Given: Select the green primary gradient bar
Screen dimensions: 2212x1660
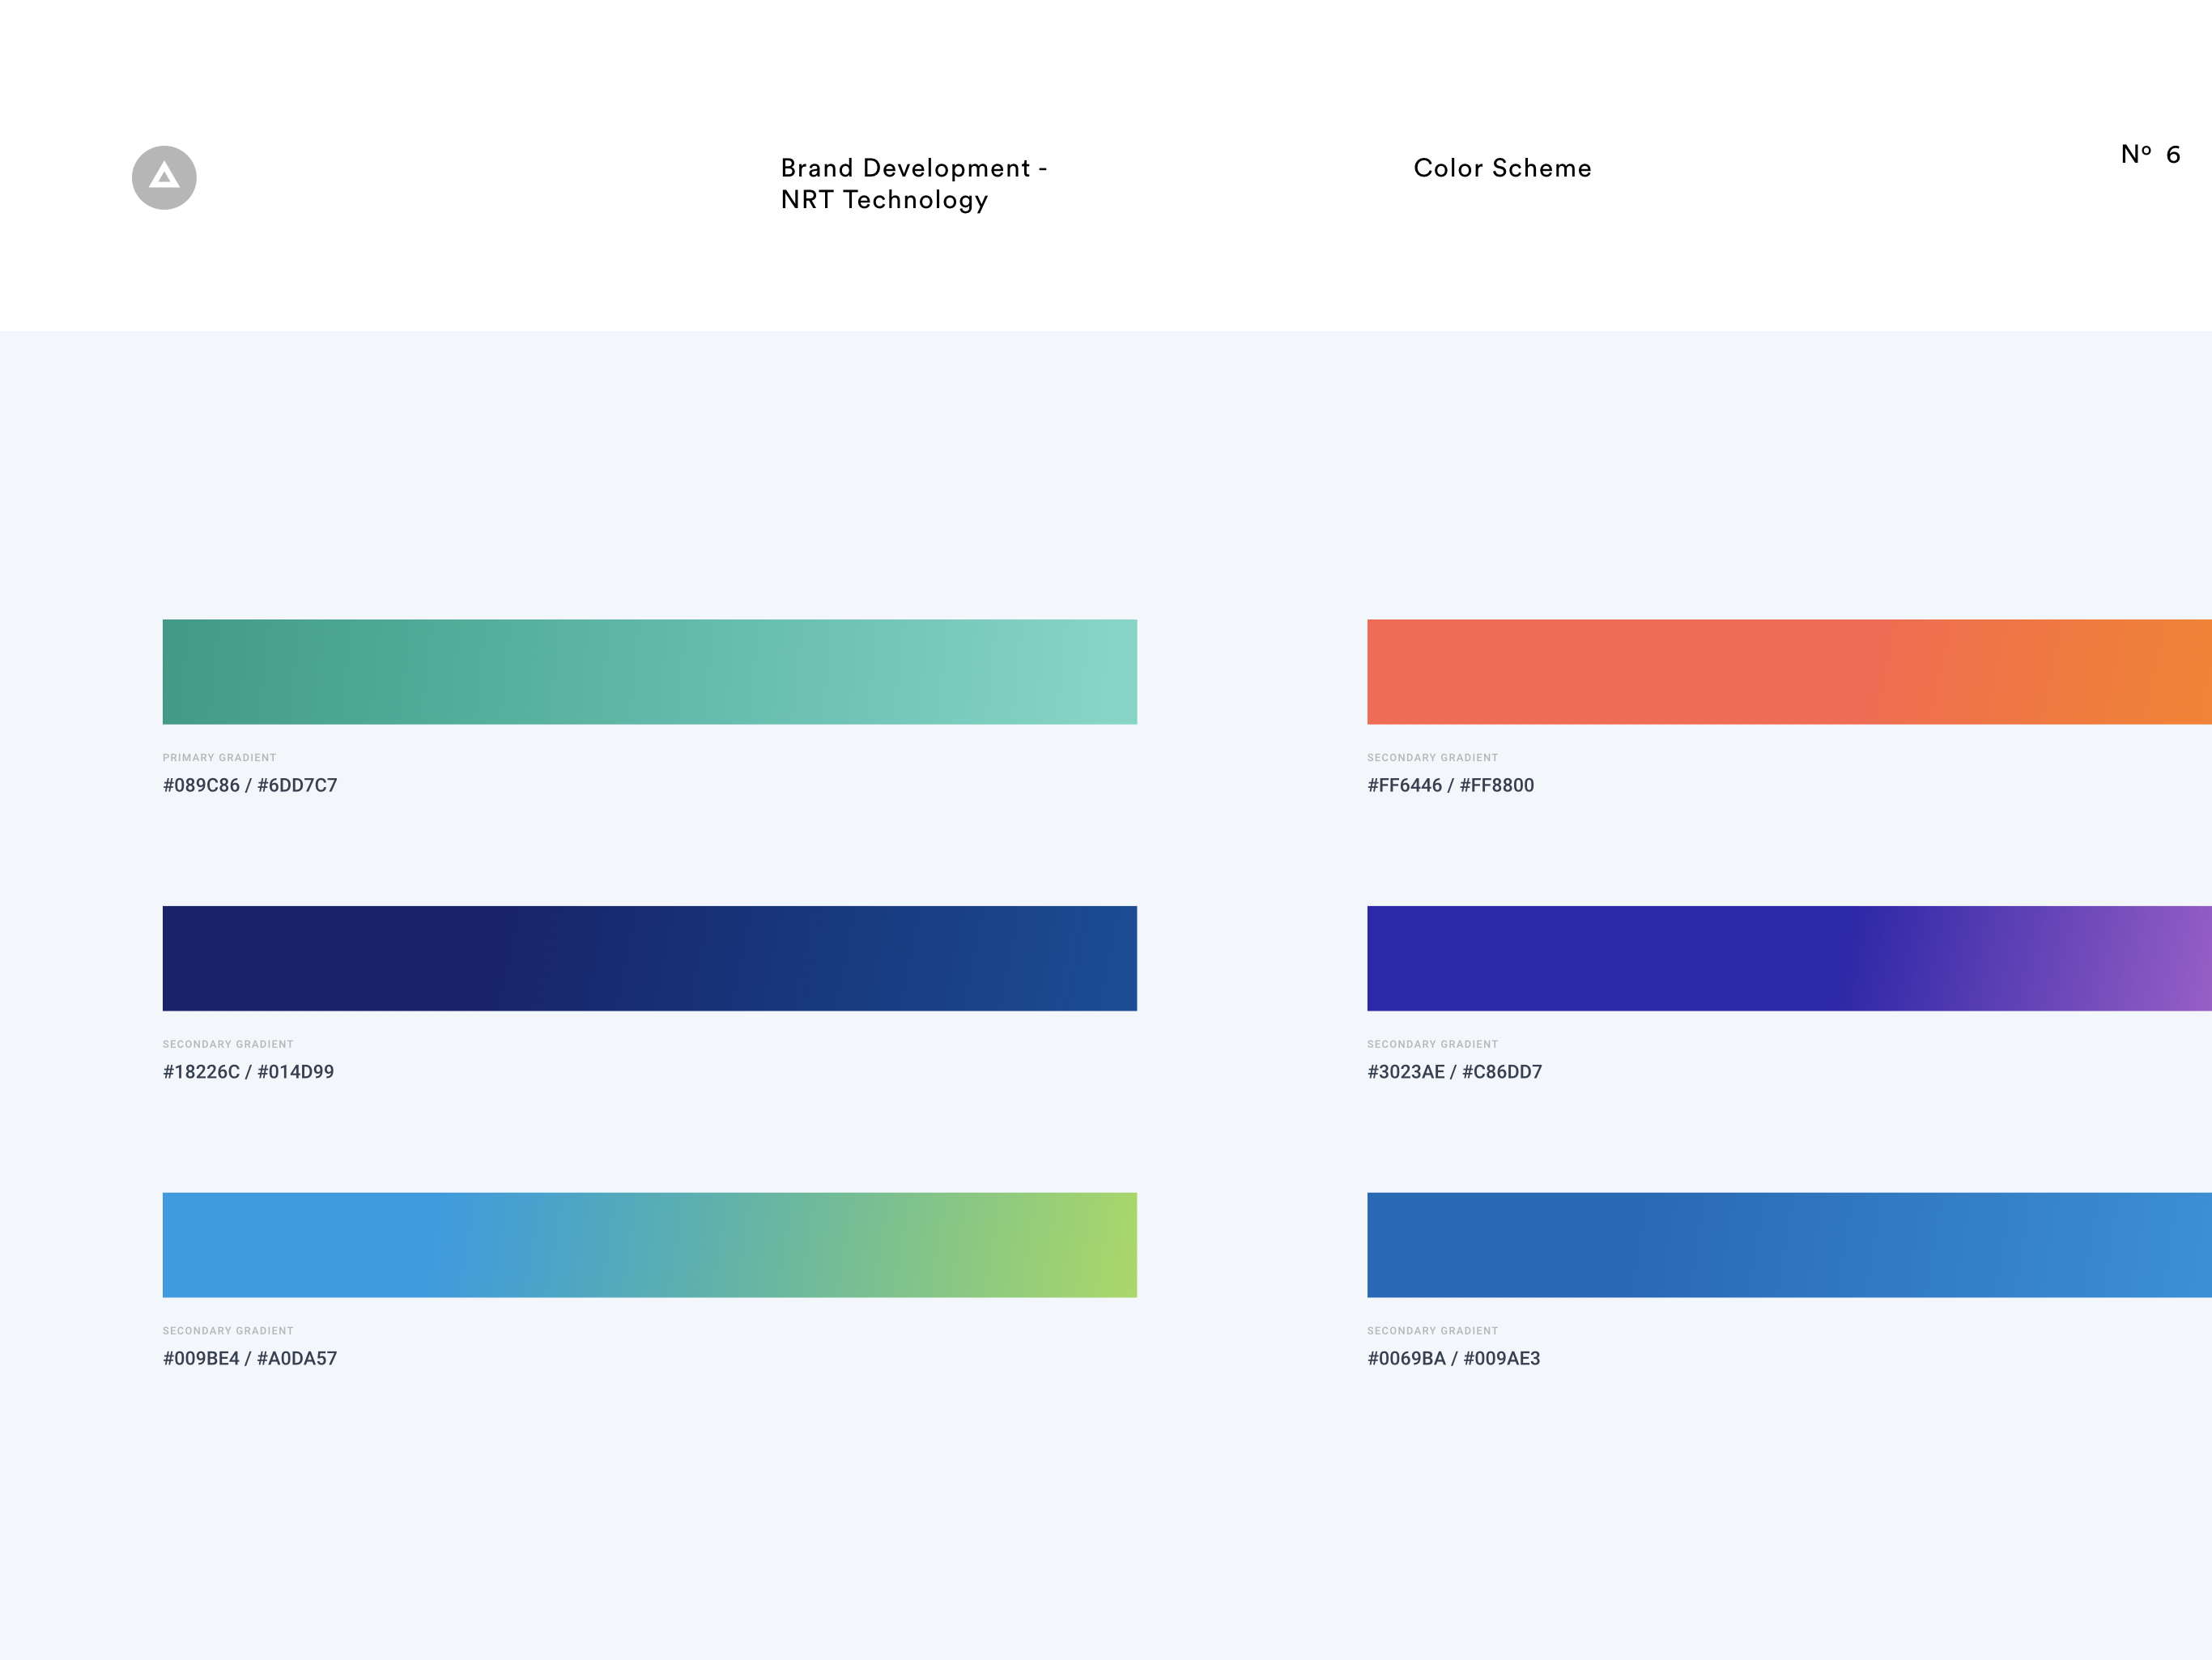Looking at the screenshot, I should [x=650, y=672].
